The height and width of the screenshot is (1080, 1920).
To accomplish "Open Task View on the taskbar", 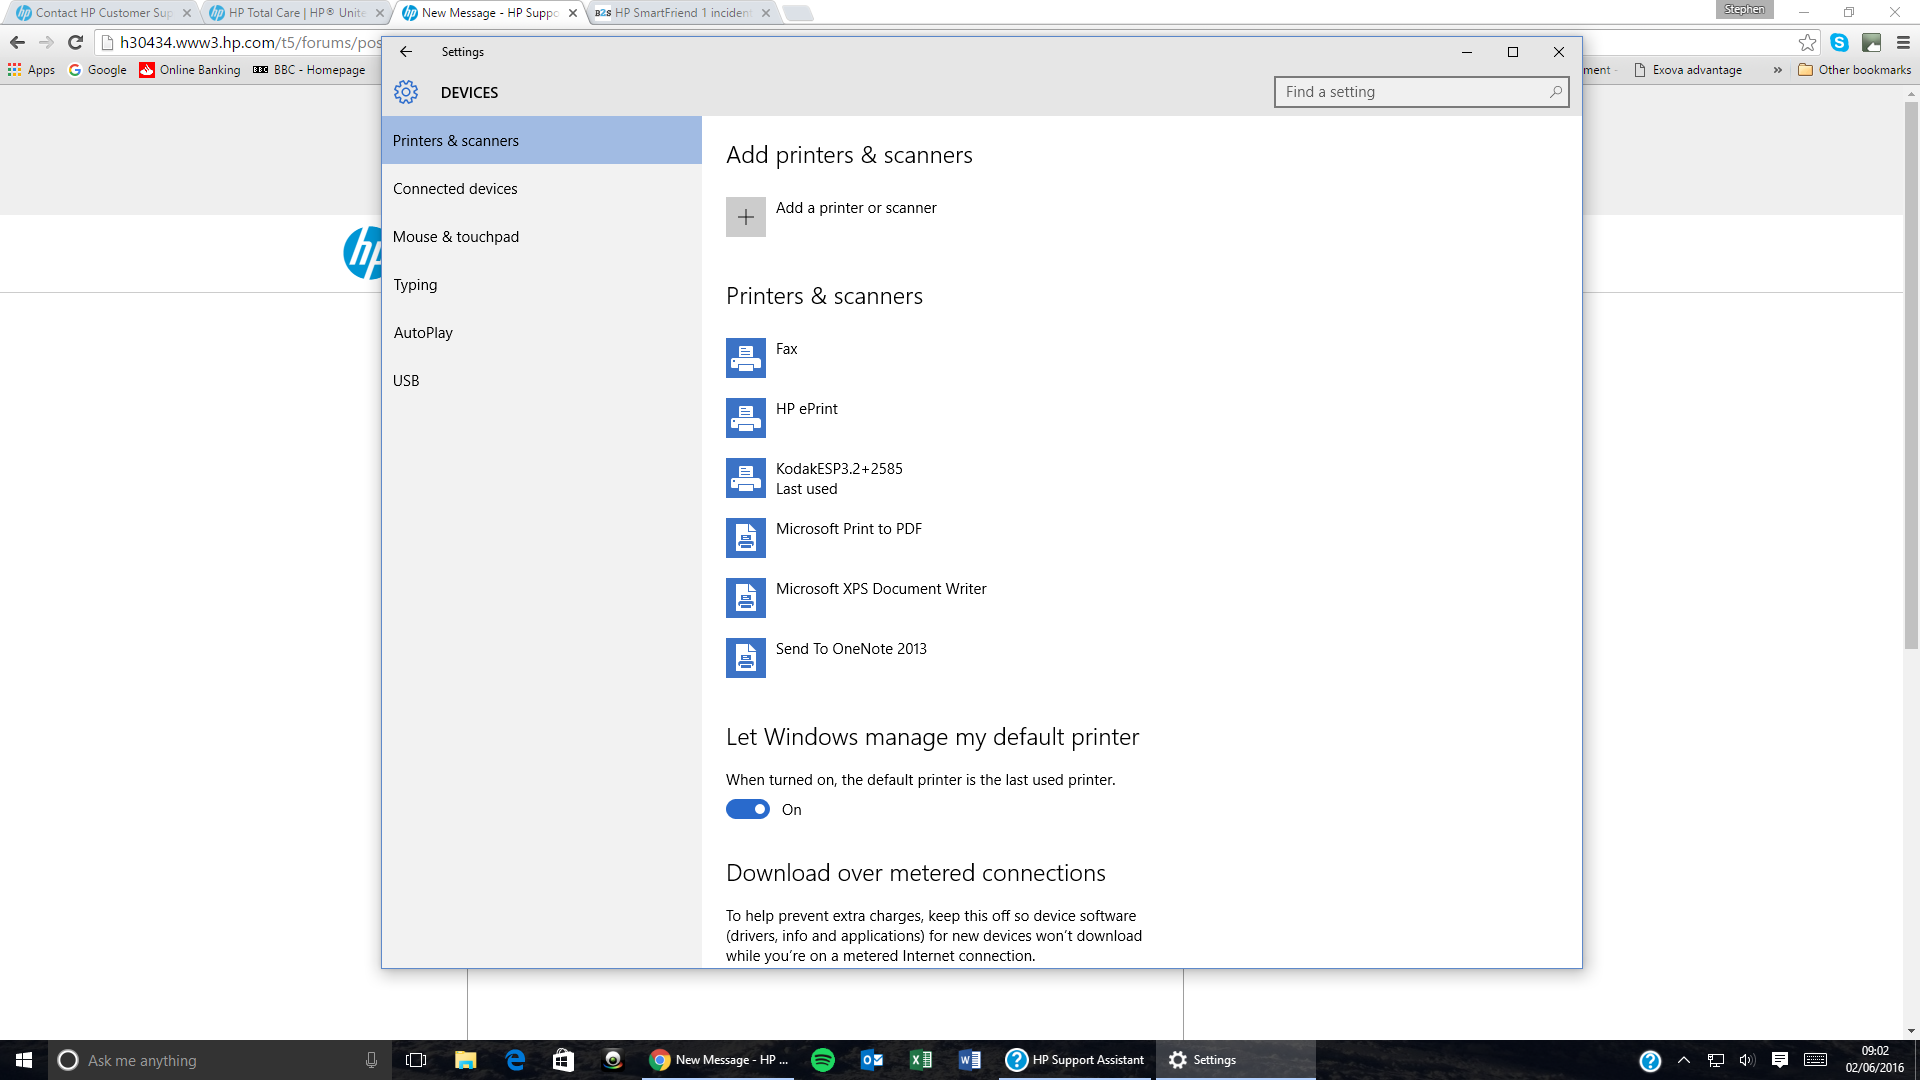I will [x=416, y=1060].
